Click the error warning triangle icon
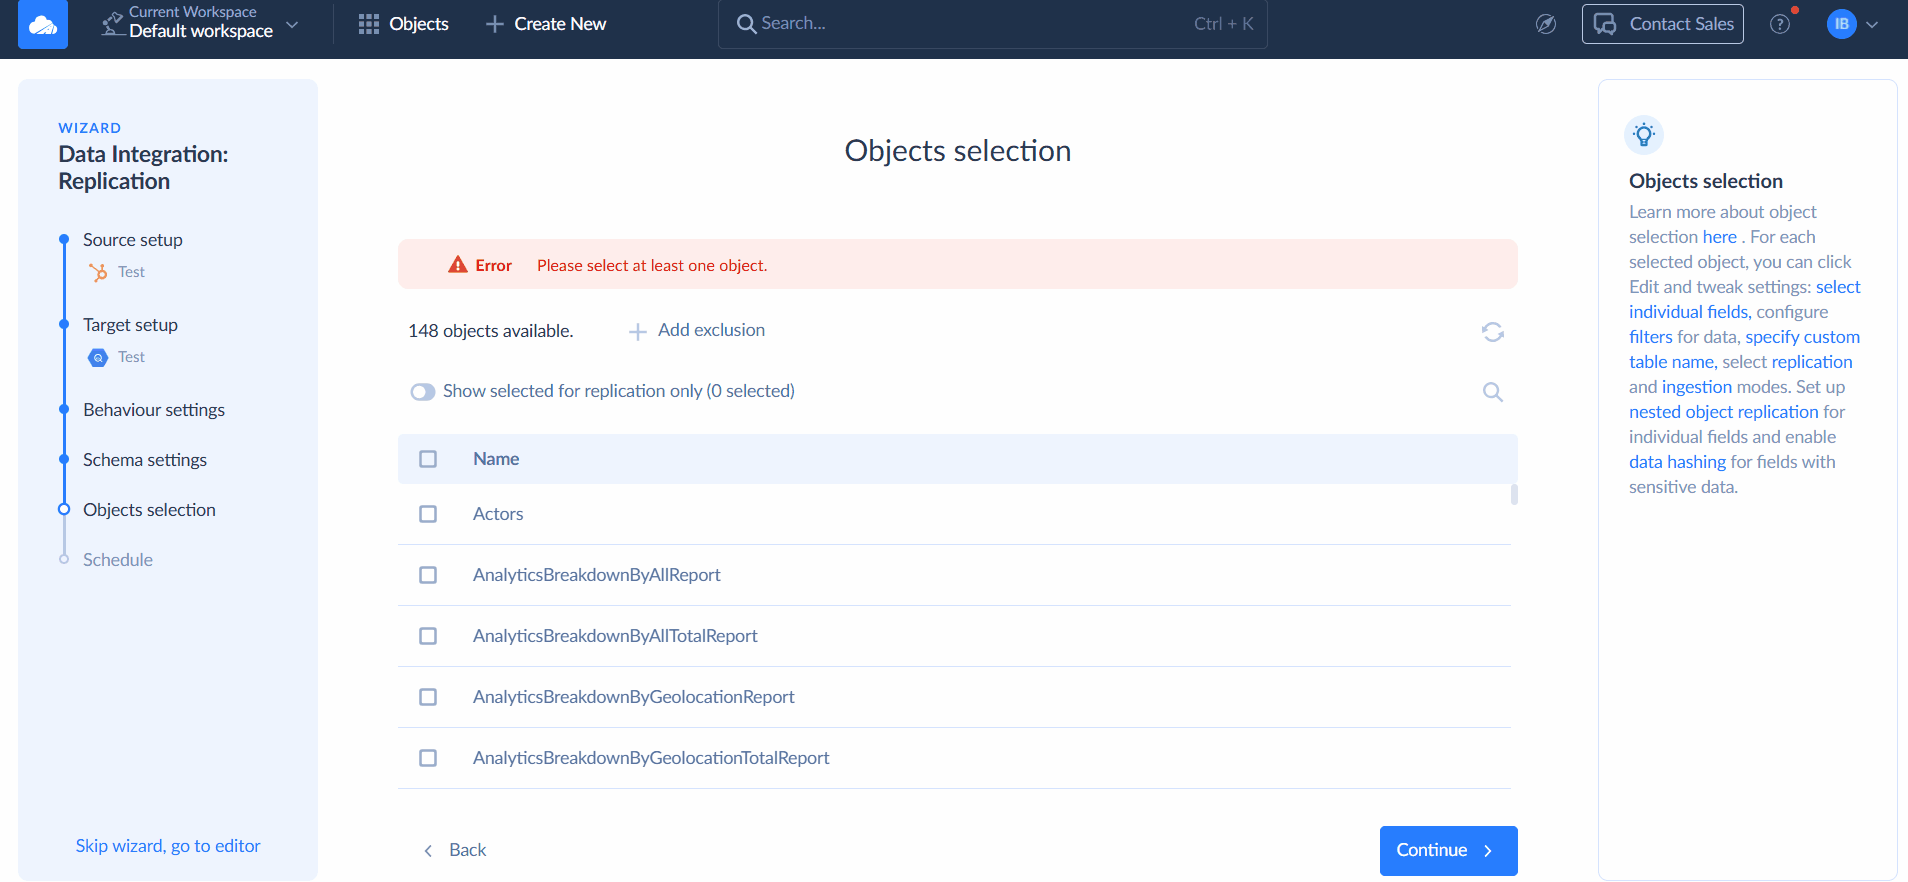Screen dimensions: 1908x882 tap(458, 265)
